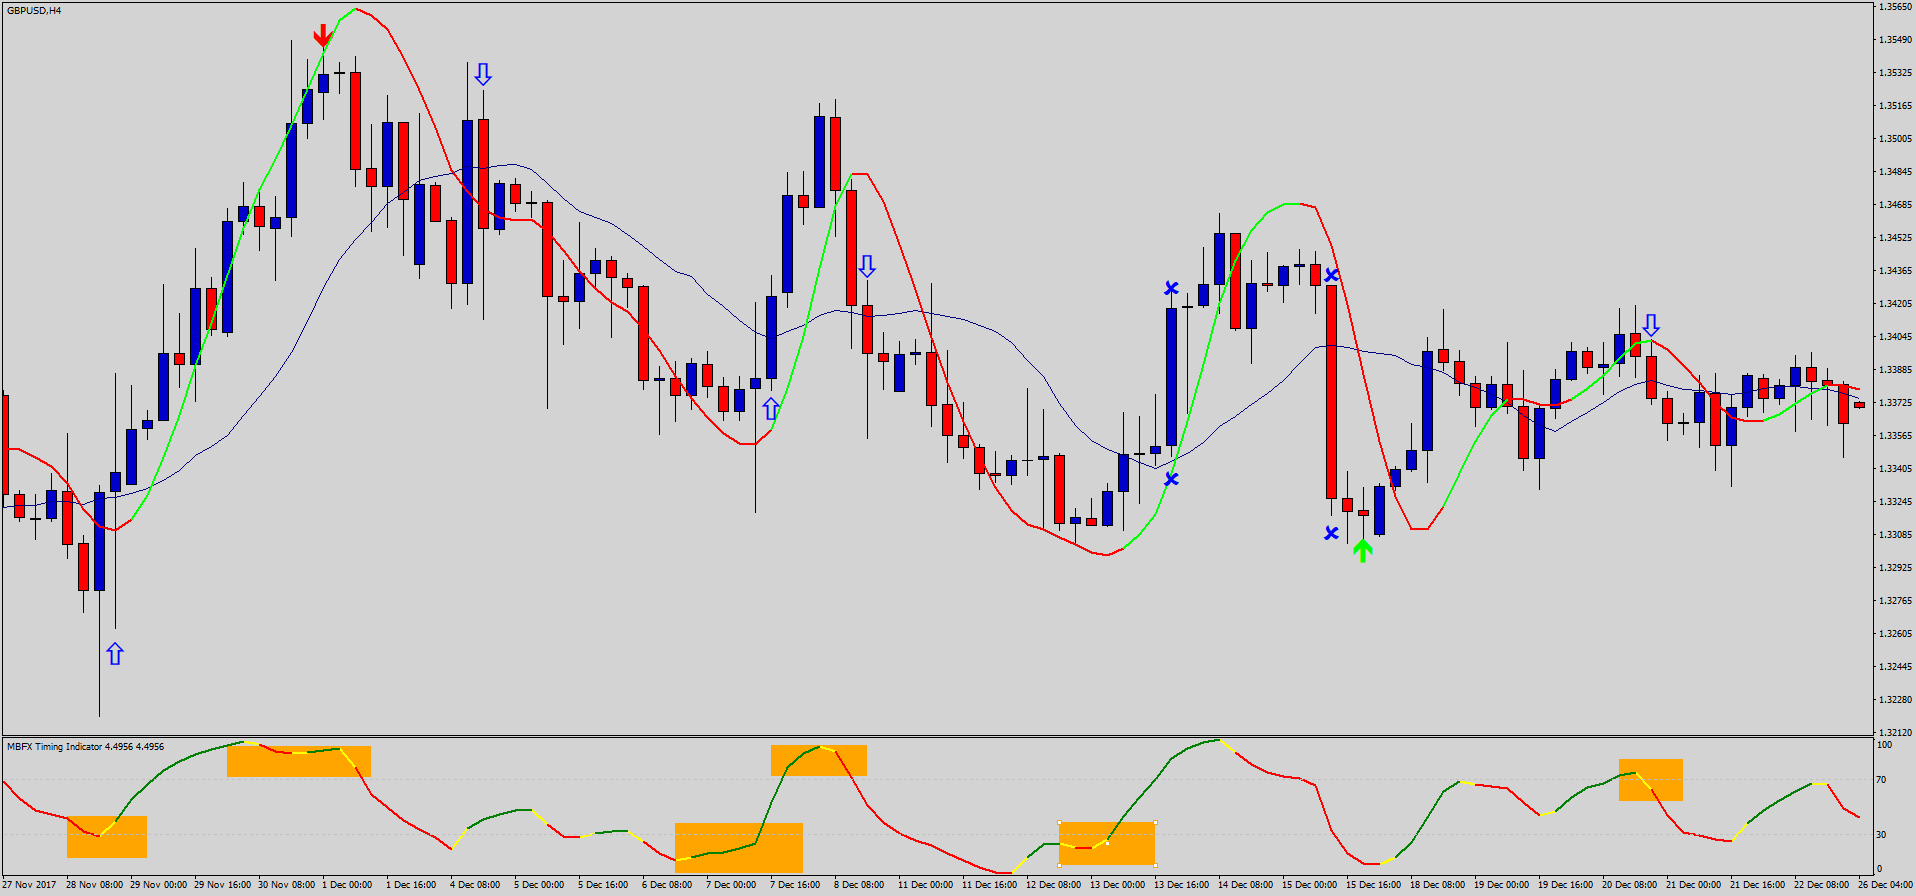The width and height of the screenshot is (1916, 896).
Task: Click the 1.32445 price level
Action: (x=1895, y=667)
